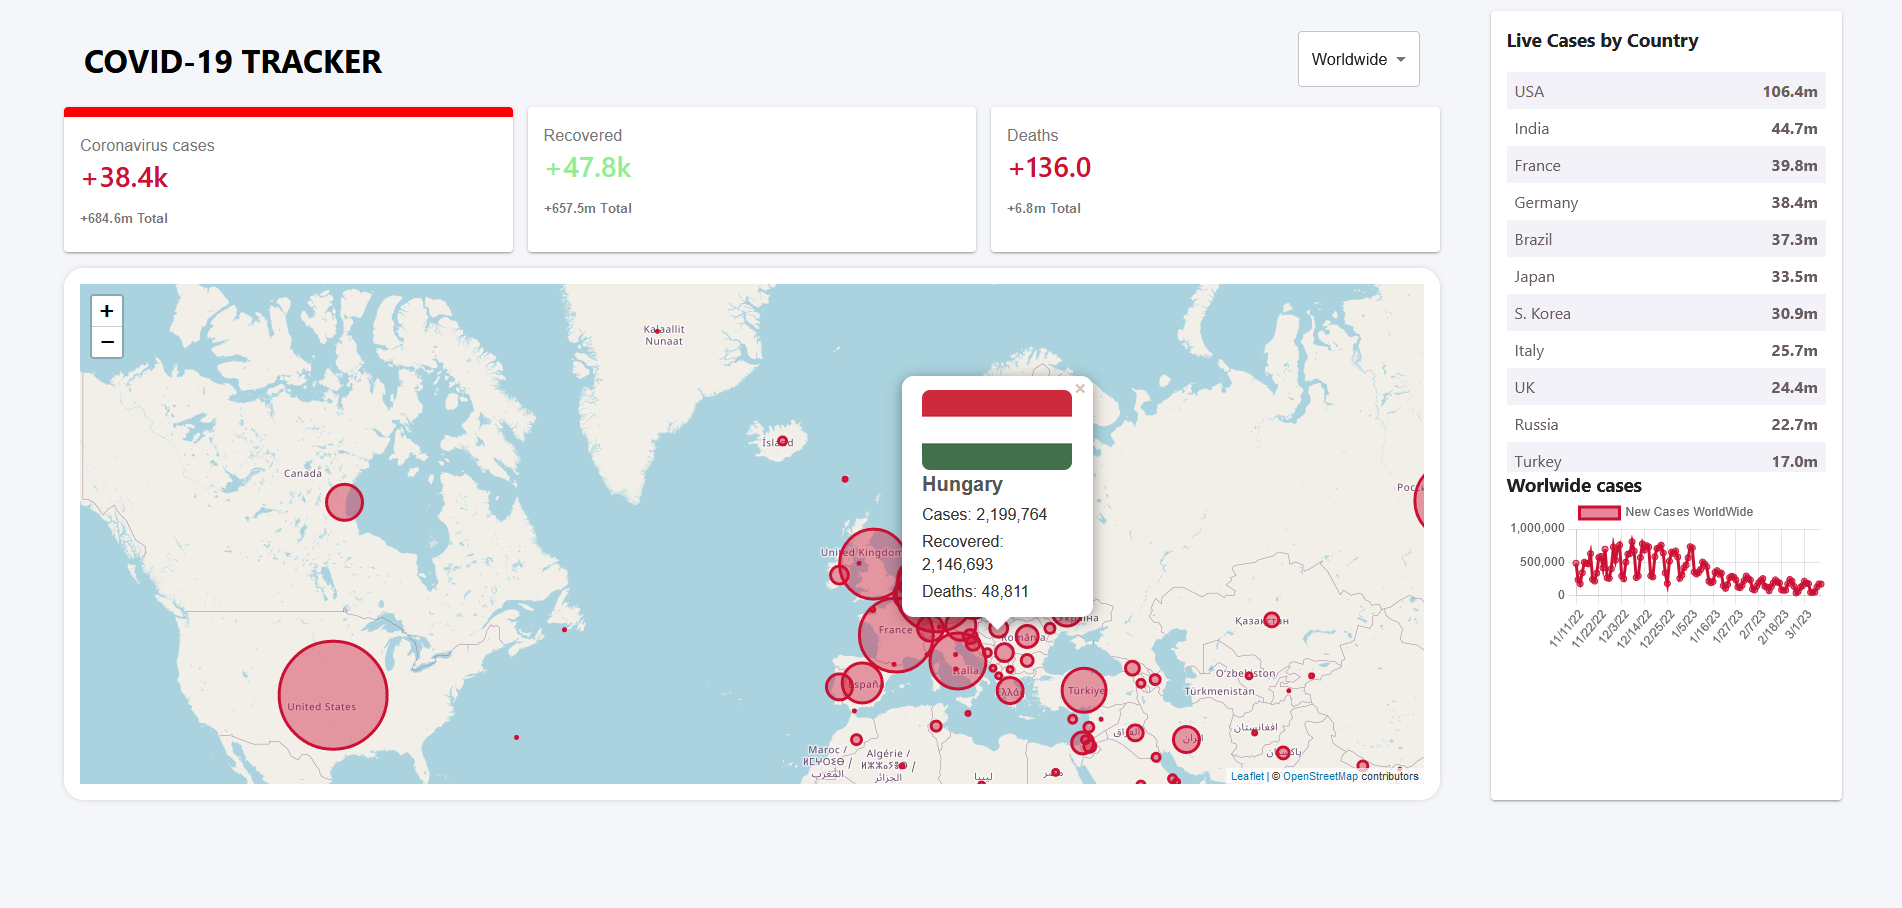Open the OpenStreetMap attribution link
The image size is (1902, 908).
1319,776
